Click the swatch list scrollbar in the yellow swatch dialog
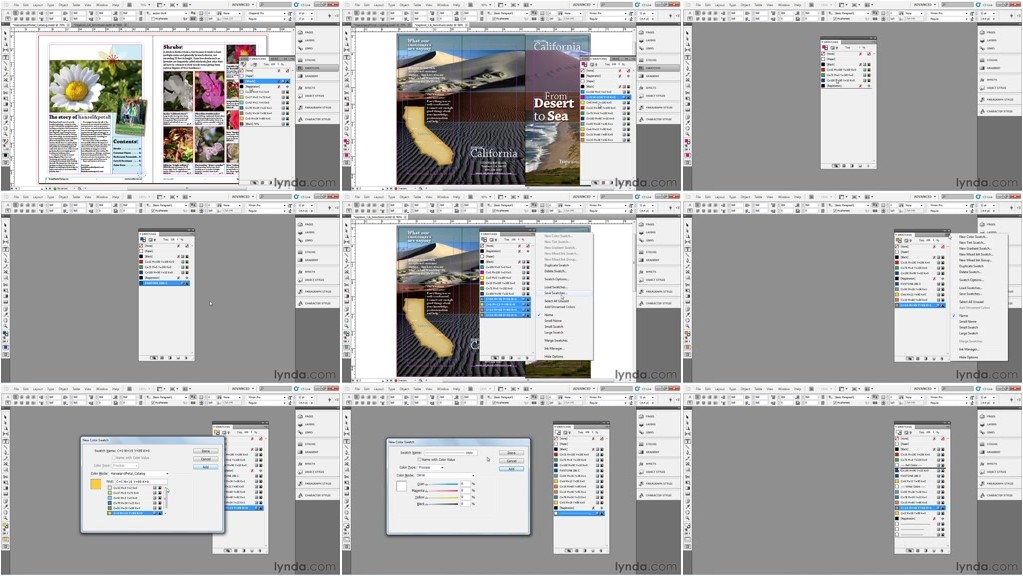This screenshot has width=1023, height=576. pos(166,500)
